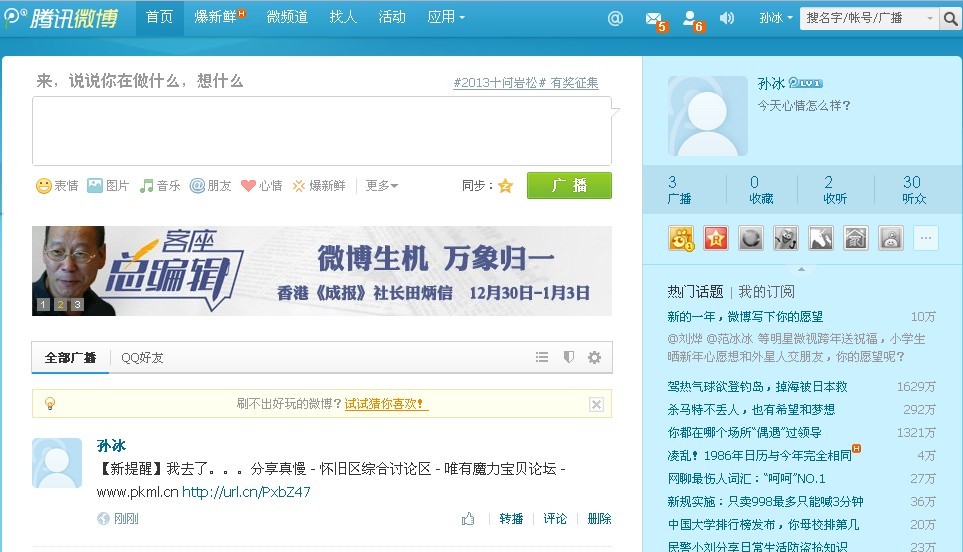View new listeners via person icon
This screenshot has height=552, width=963.
click(x=690, y=18)
